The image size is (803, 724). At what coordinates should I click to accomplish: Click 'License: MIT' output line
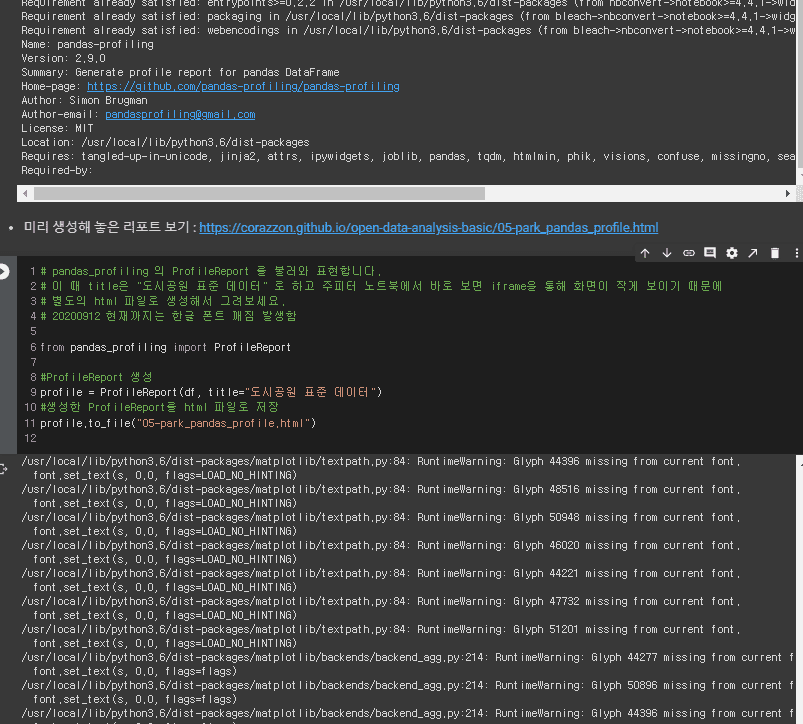tap(57, 129)
